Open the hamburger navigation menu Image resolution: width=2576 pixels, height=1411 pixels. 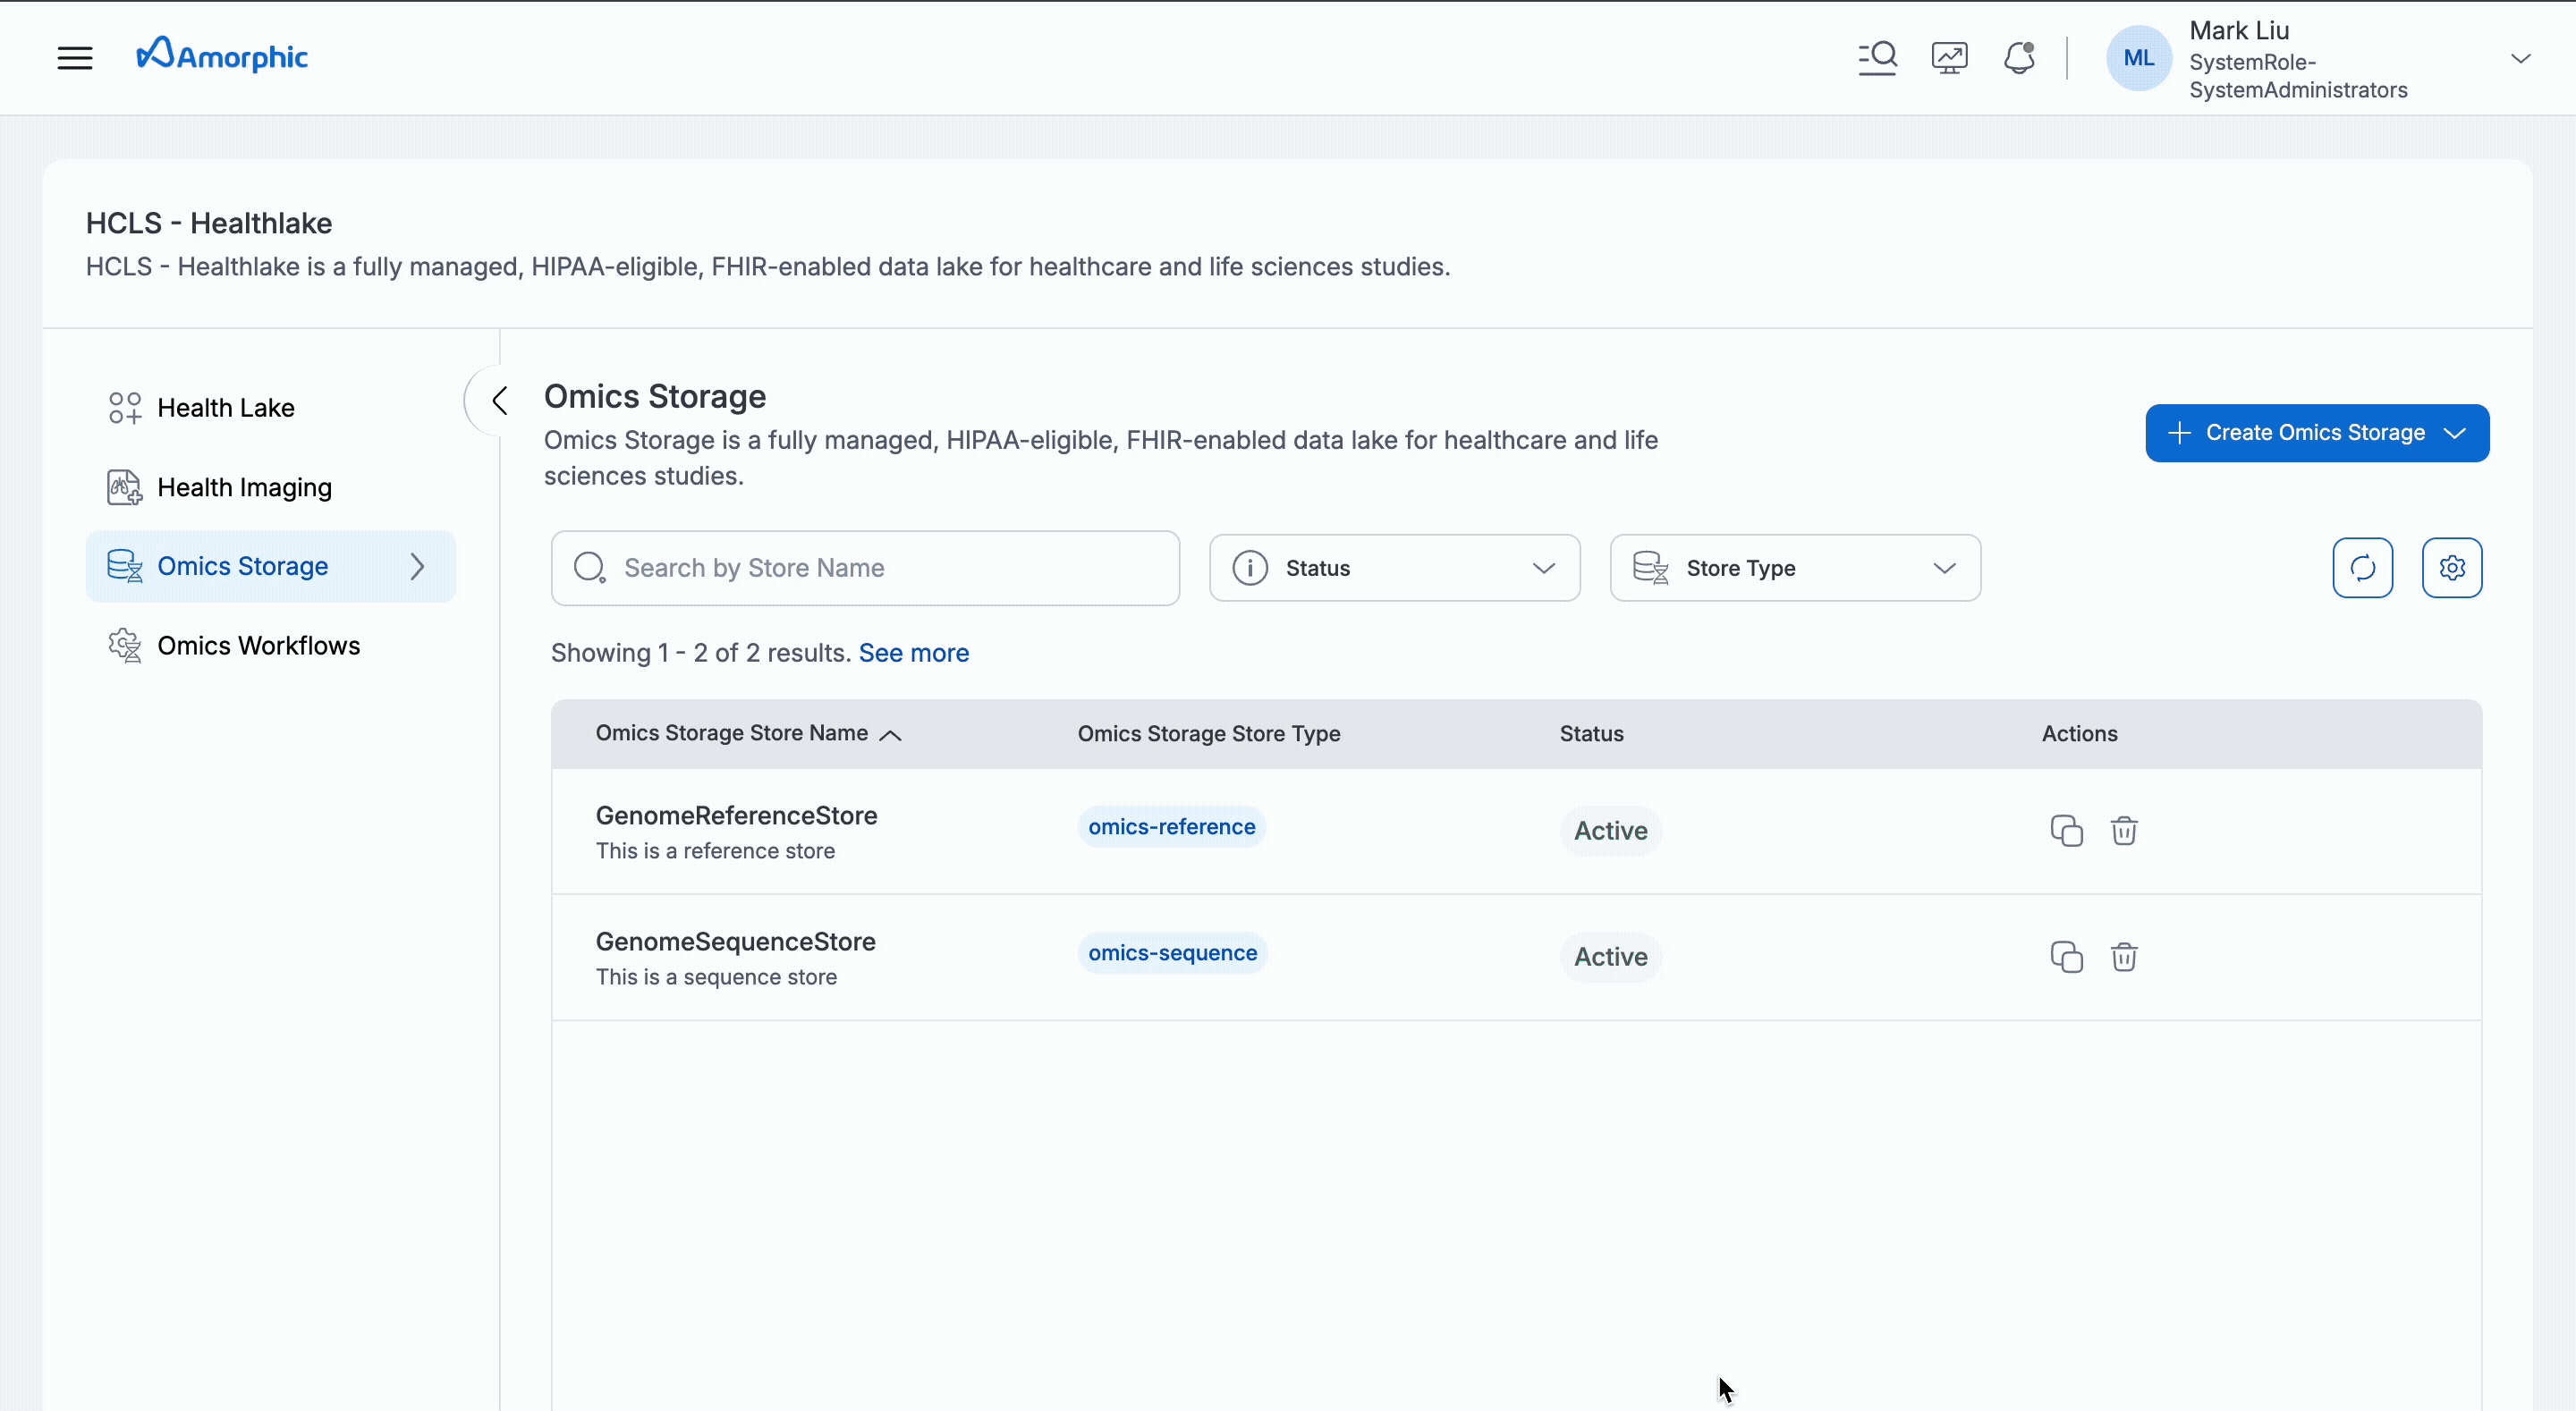tap(75, 57)
